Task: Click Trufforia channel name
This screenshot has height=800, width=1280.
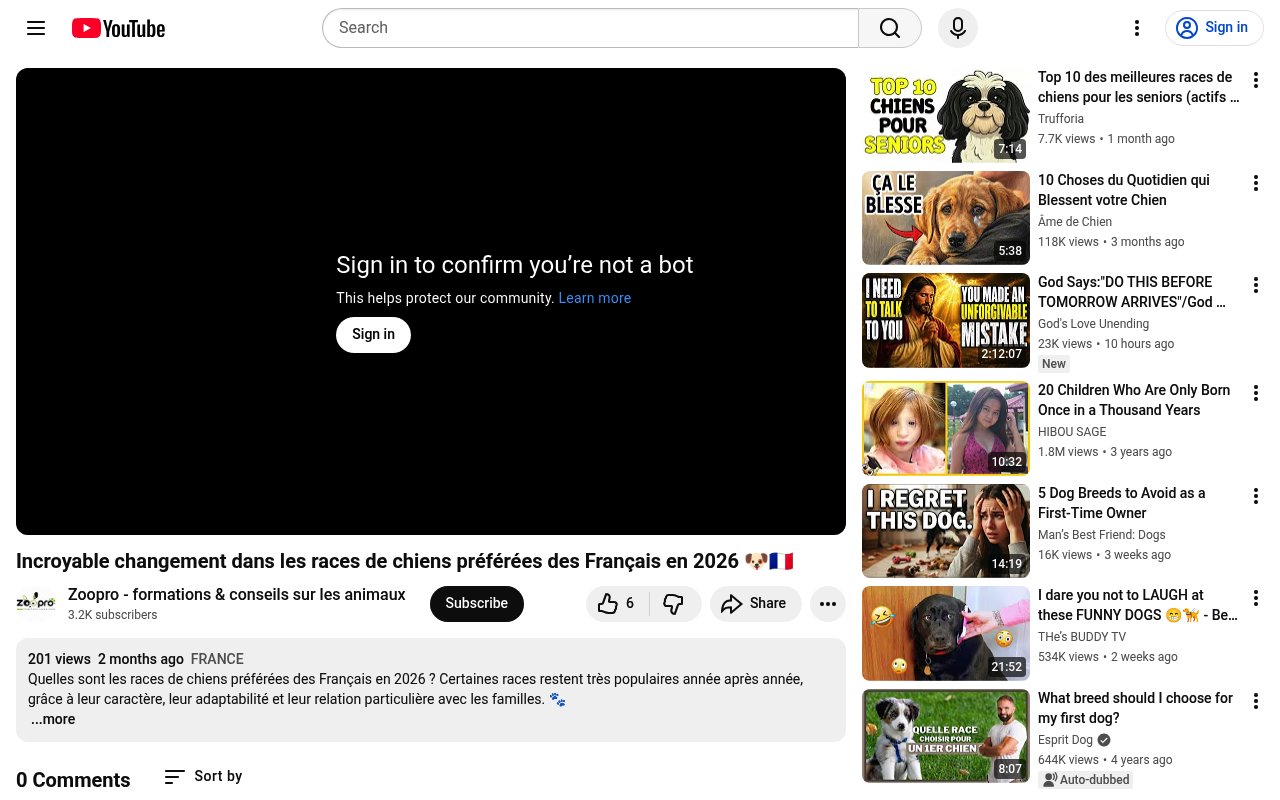Action: pyautogui.click(x=1061, y=119)
